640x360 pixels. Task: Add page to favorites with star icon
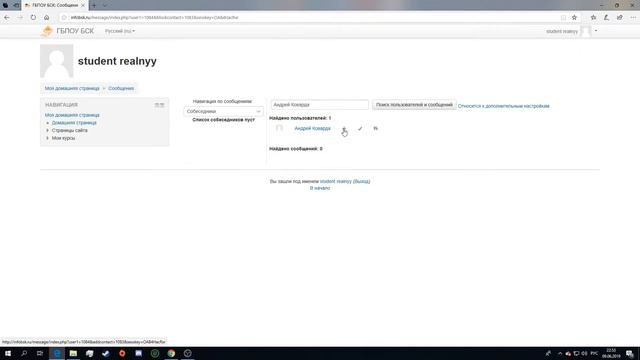(574, 18)
